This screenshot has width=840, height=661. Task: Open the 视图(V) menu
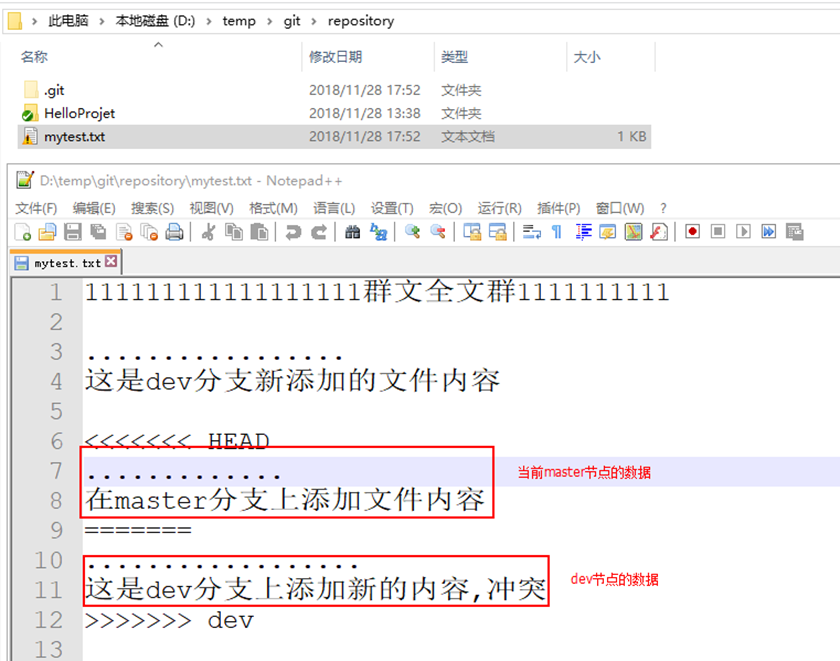point(212,208)
